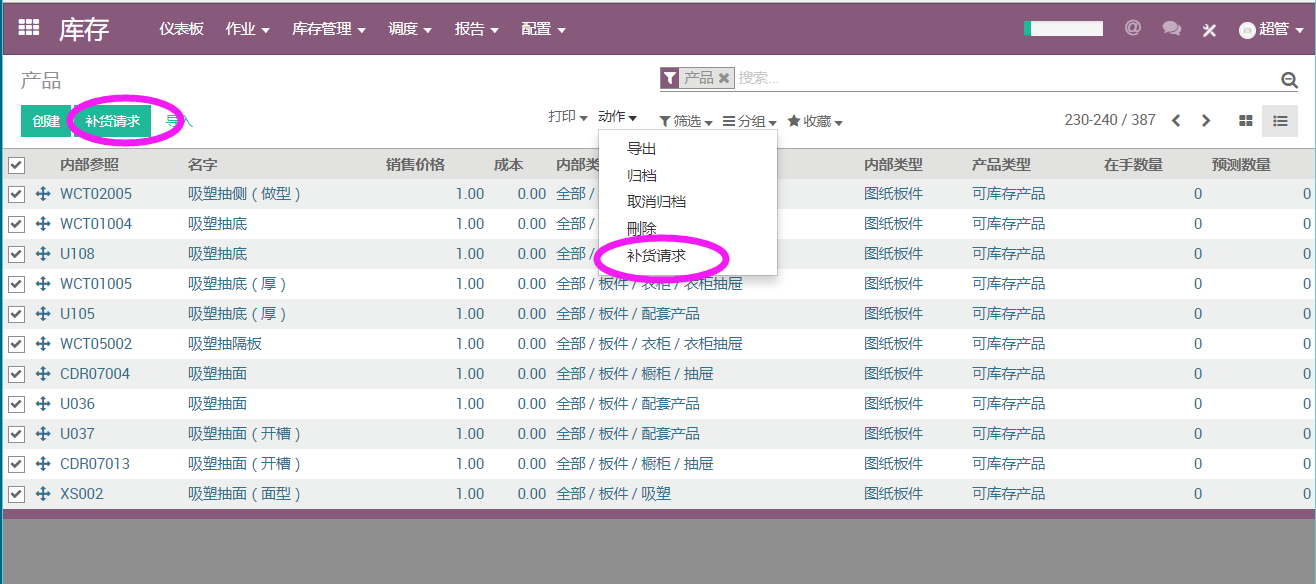Remove the 产品 filter tag

(x=724, y=78)
